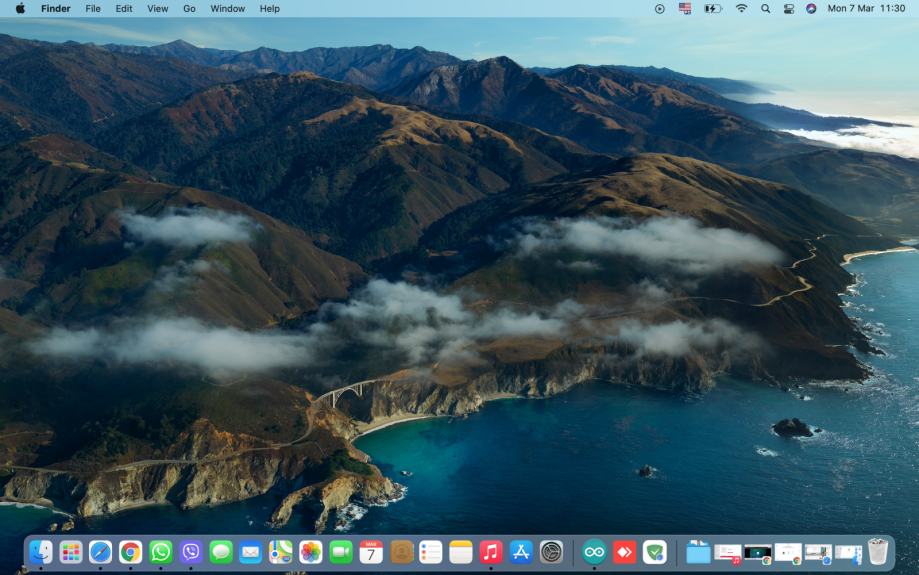Open the Downloads folder stack in dock

(698, 552)
